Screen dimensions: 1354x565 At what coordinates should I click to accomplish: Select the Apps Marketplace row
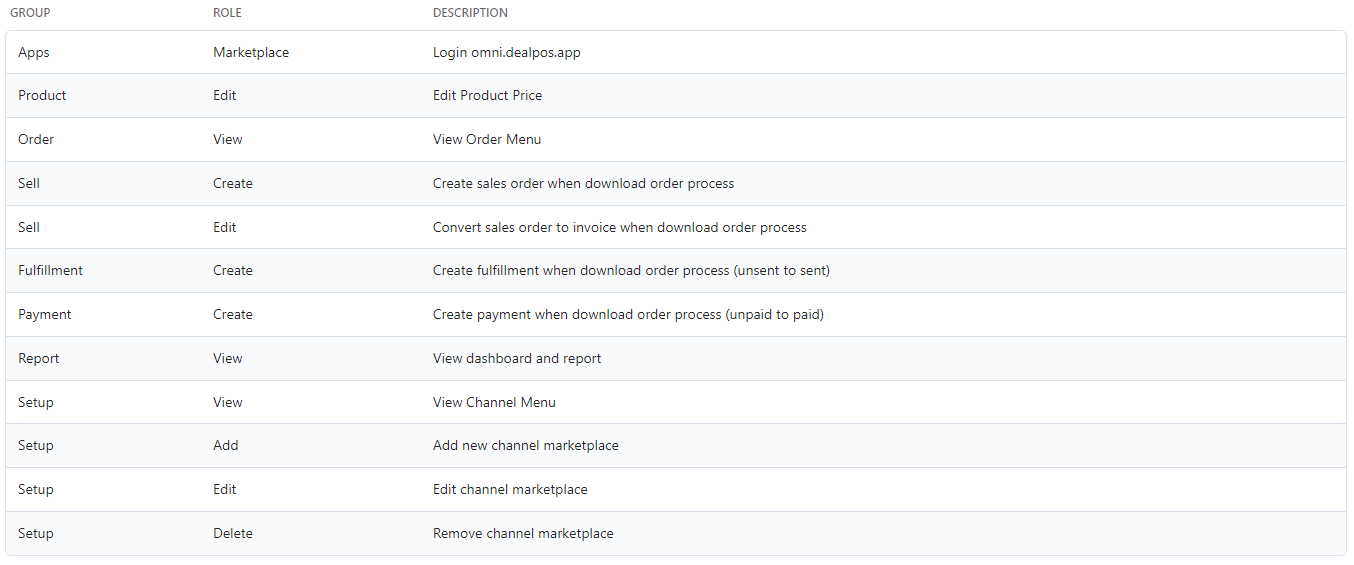(676, 52)
